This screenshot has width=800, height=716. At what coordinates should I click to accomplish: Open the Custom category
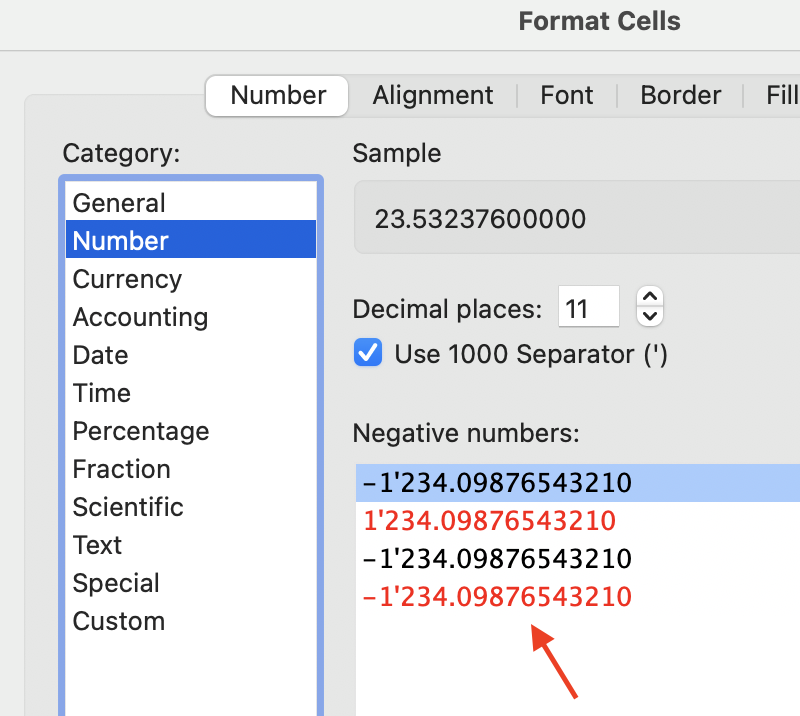click(118, 621)
